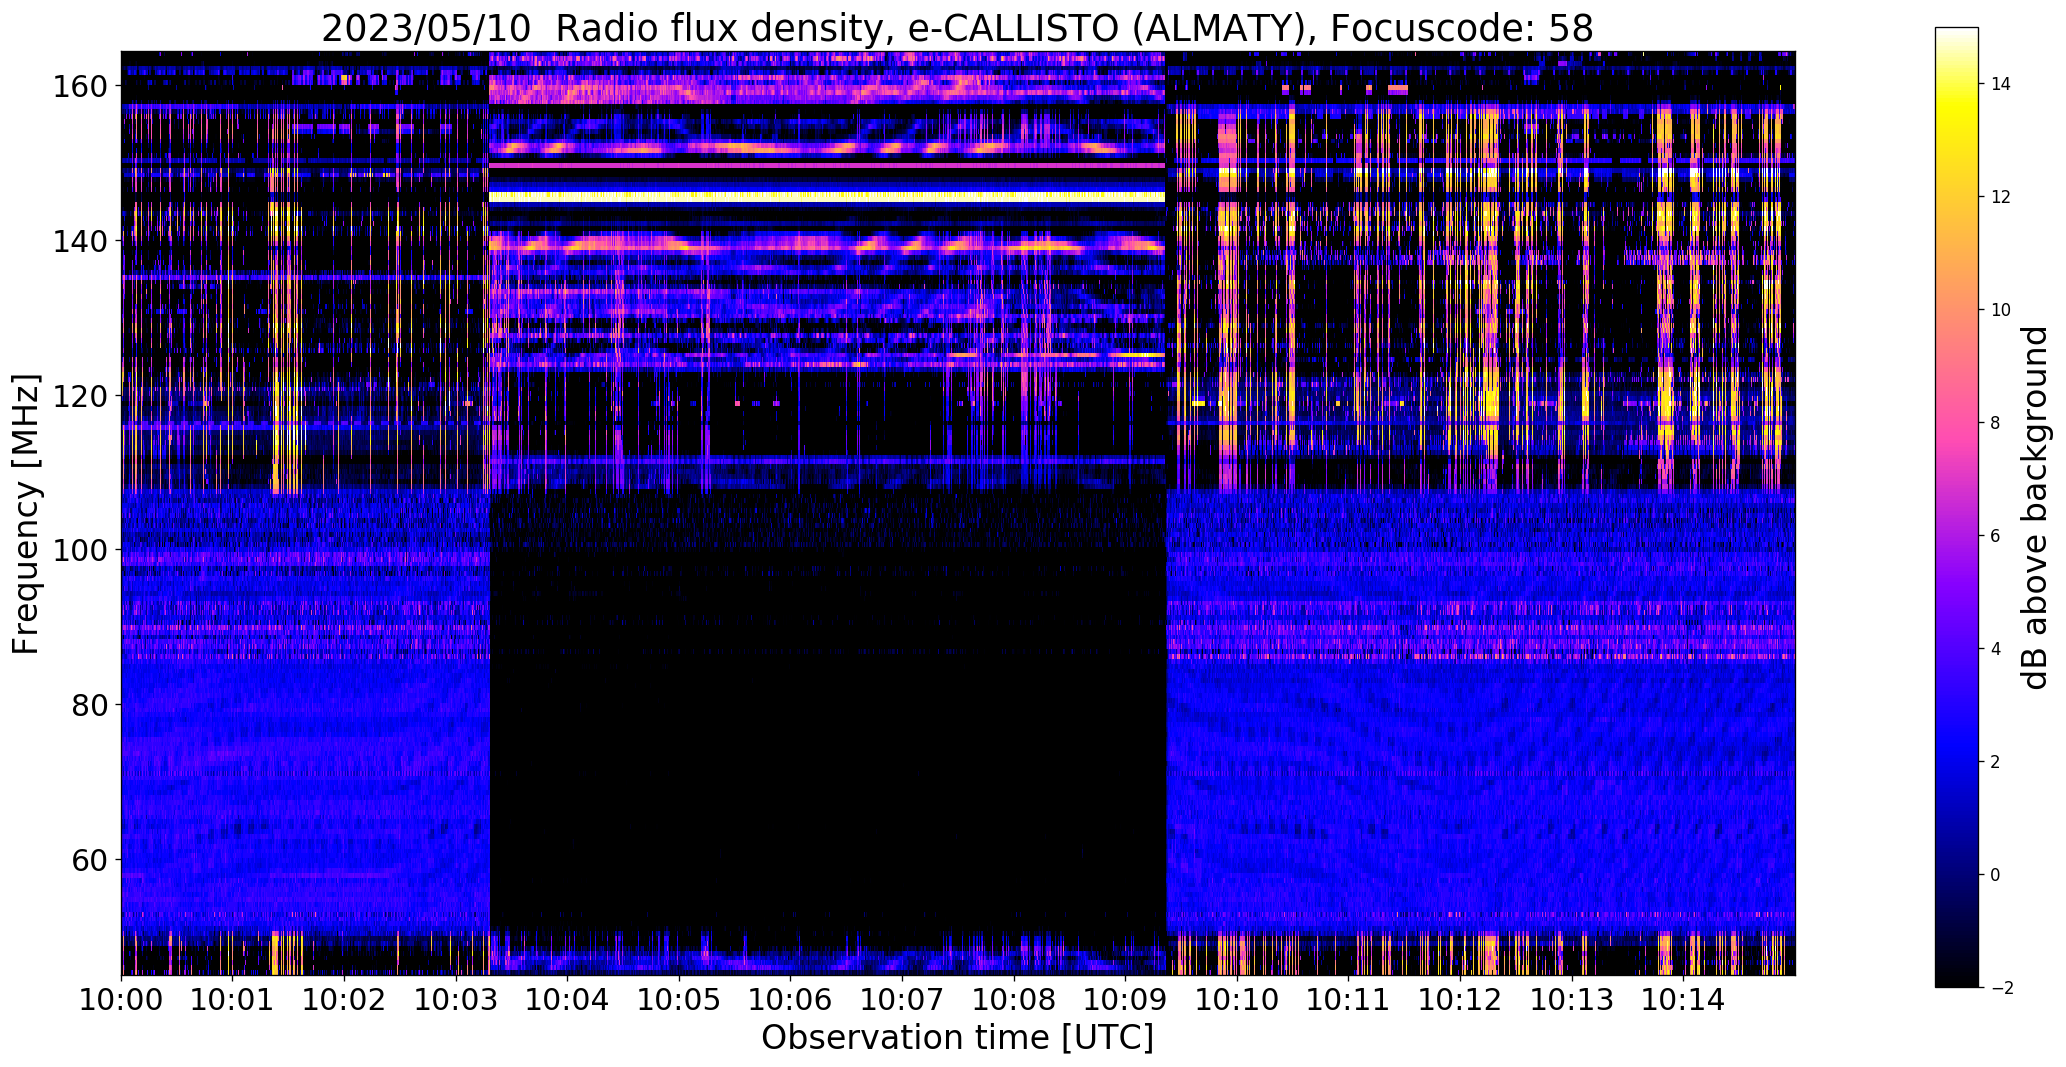Image resolution: width=2066 pixels, height=1067 pixels.
Task: Click the 'Observation time [UTC]' x-axis label
Action: click(957, 1038)
